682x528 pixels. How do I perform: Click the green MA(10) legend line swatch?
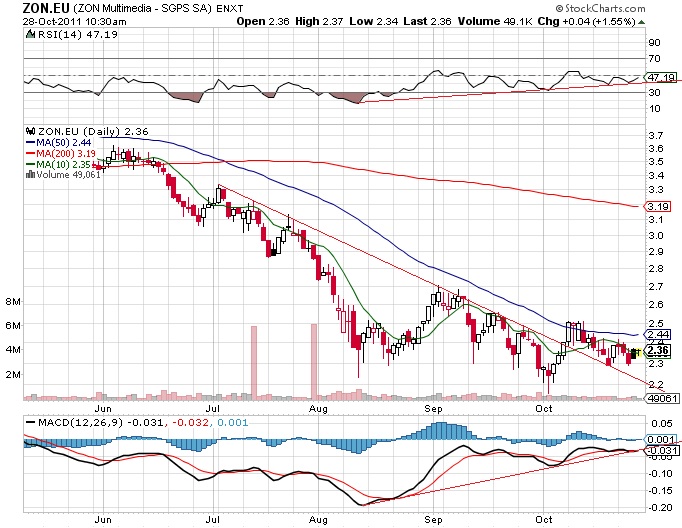coord(30,164)
